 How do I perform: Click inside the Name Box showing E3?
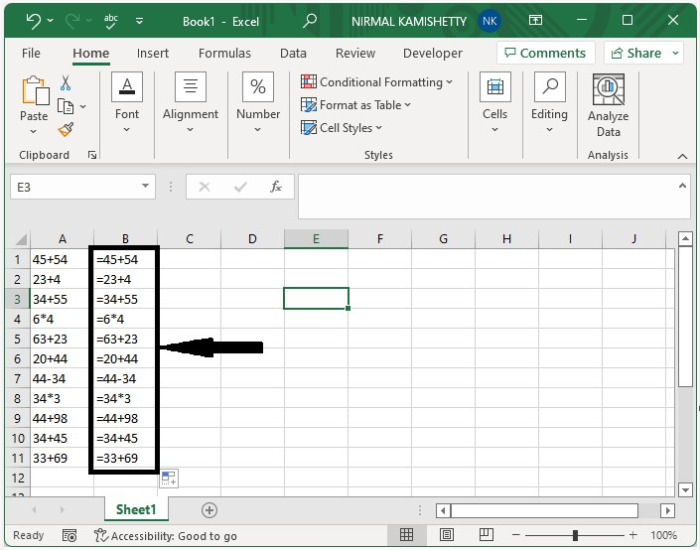click(74, 187)
